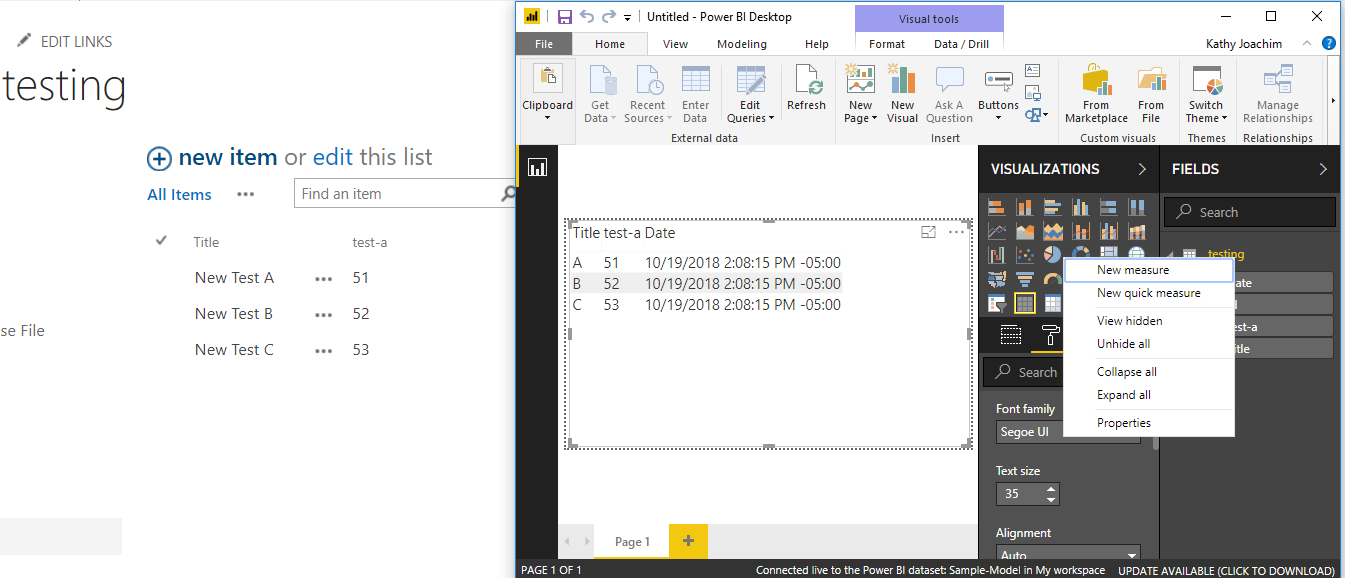
Task: Choose Expand all from context menu
Action: point(1149,395)
